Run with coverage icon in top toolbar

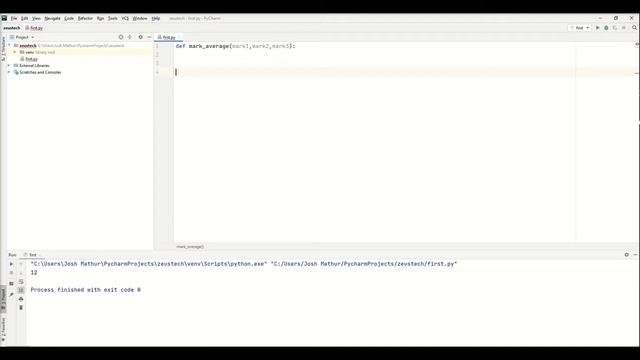[615, 28]
